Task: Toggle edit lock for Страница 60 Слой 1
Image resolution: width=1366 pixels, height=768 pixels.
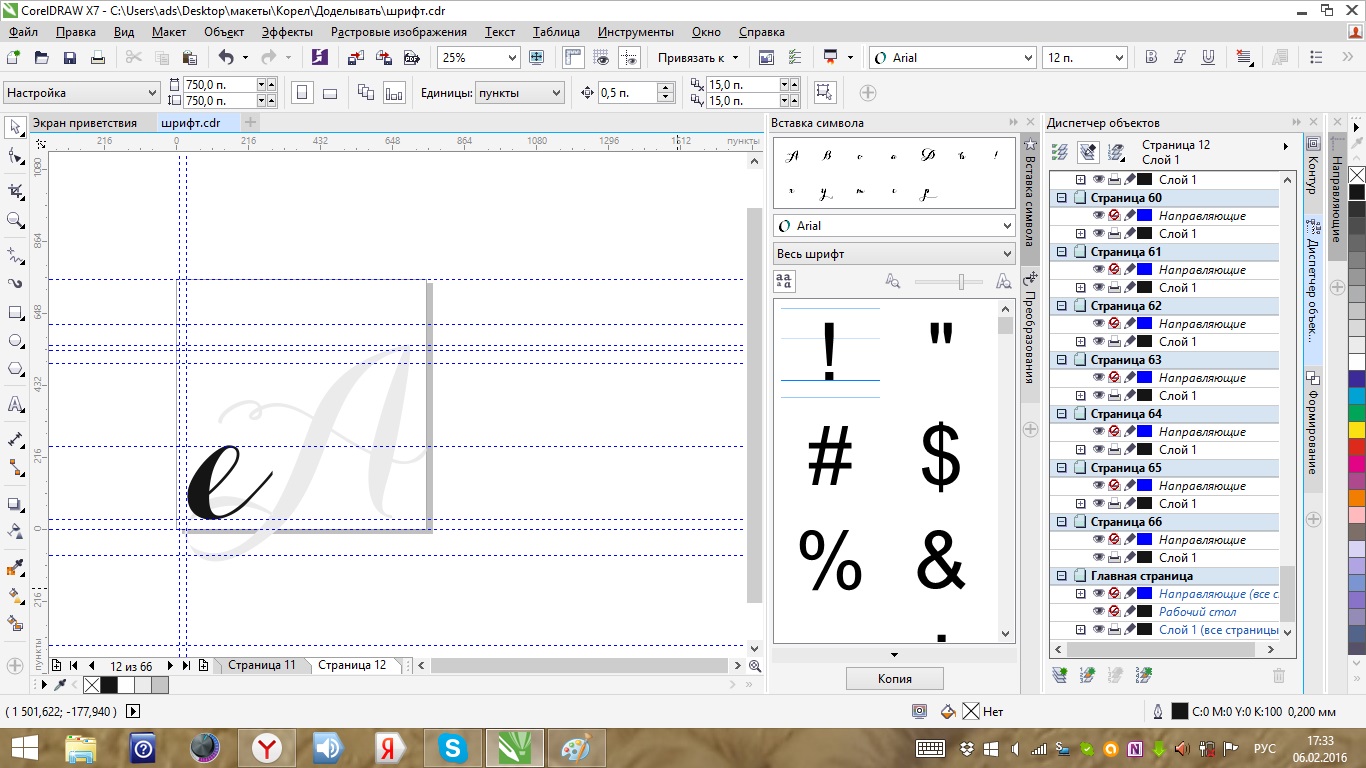Action: [1128, 234]
